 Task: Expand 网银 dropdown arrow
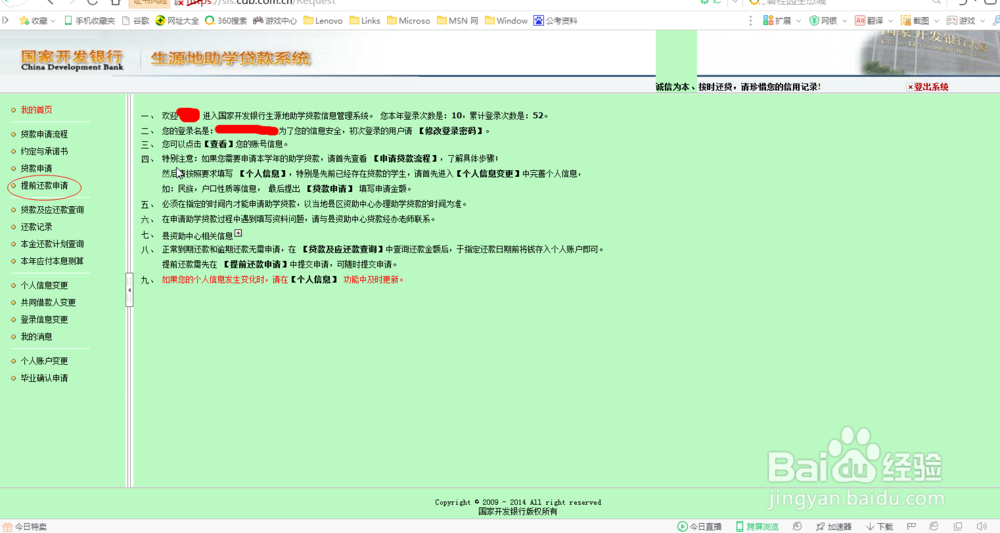click(x=844, y=21)
